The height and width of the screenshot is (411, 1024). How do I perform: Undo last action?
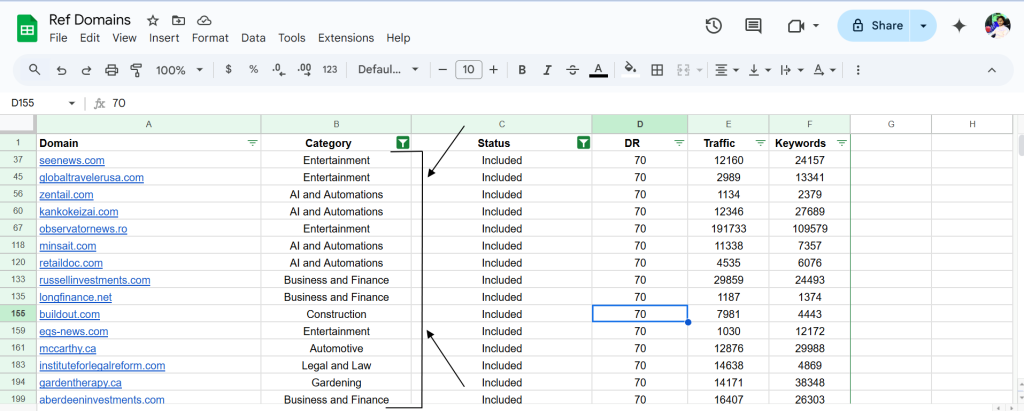click(61, 70)
